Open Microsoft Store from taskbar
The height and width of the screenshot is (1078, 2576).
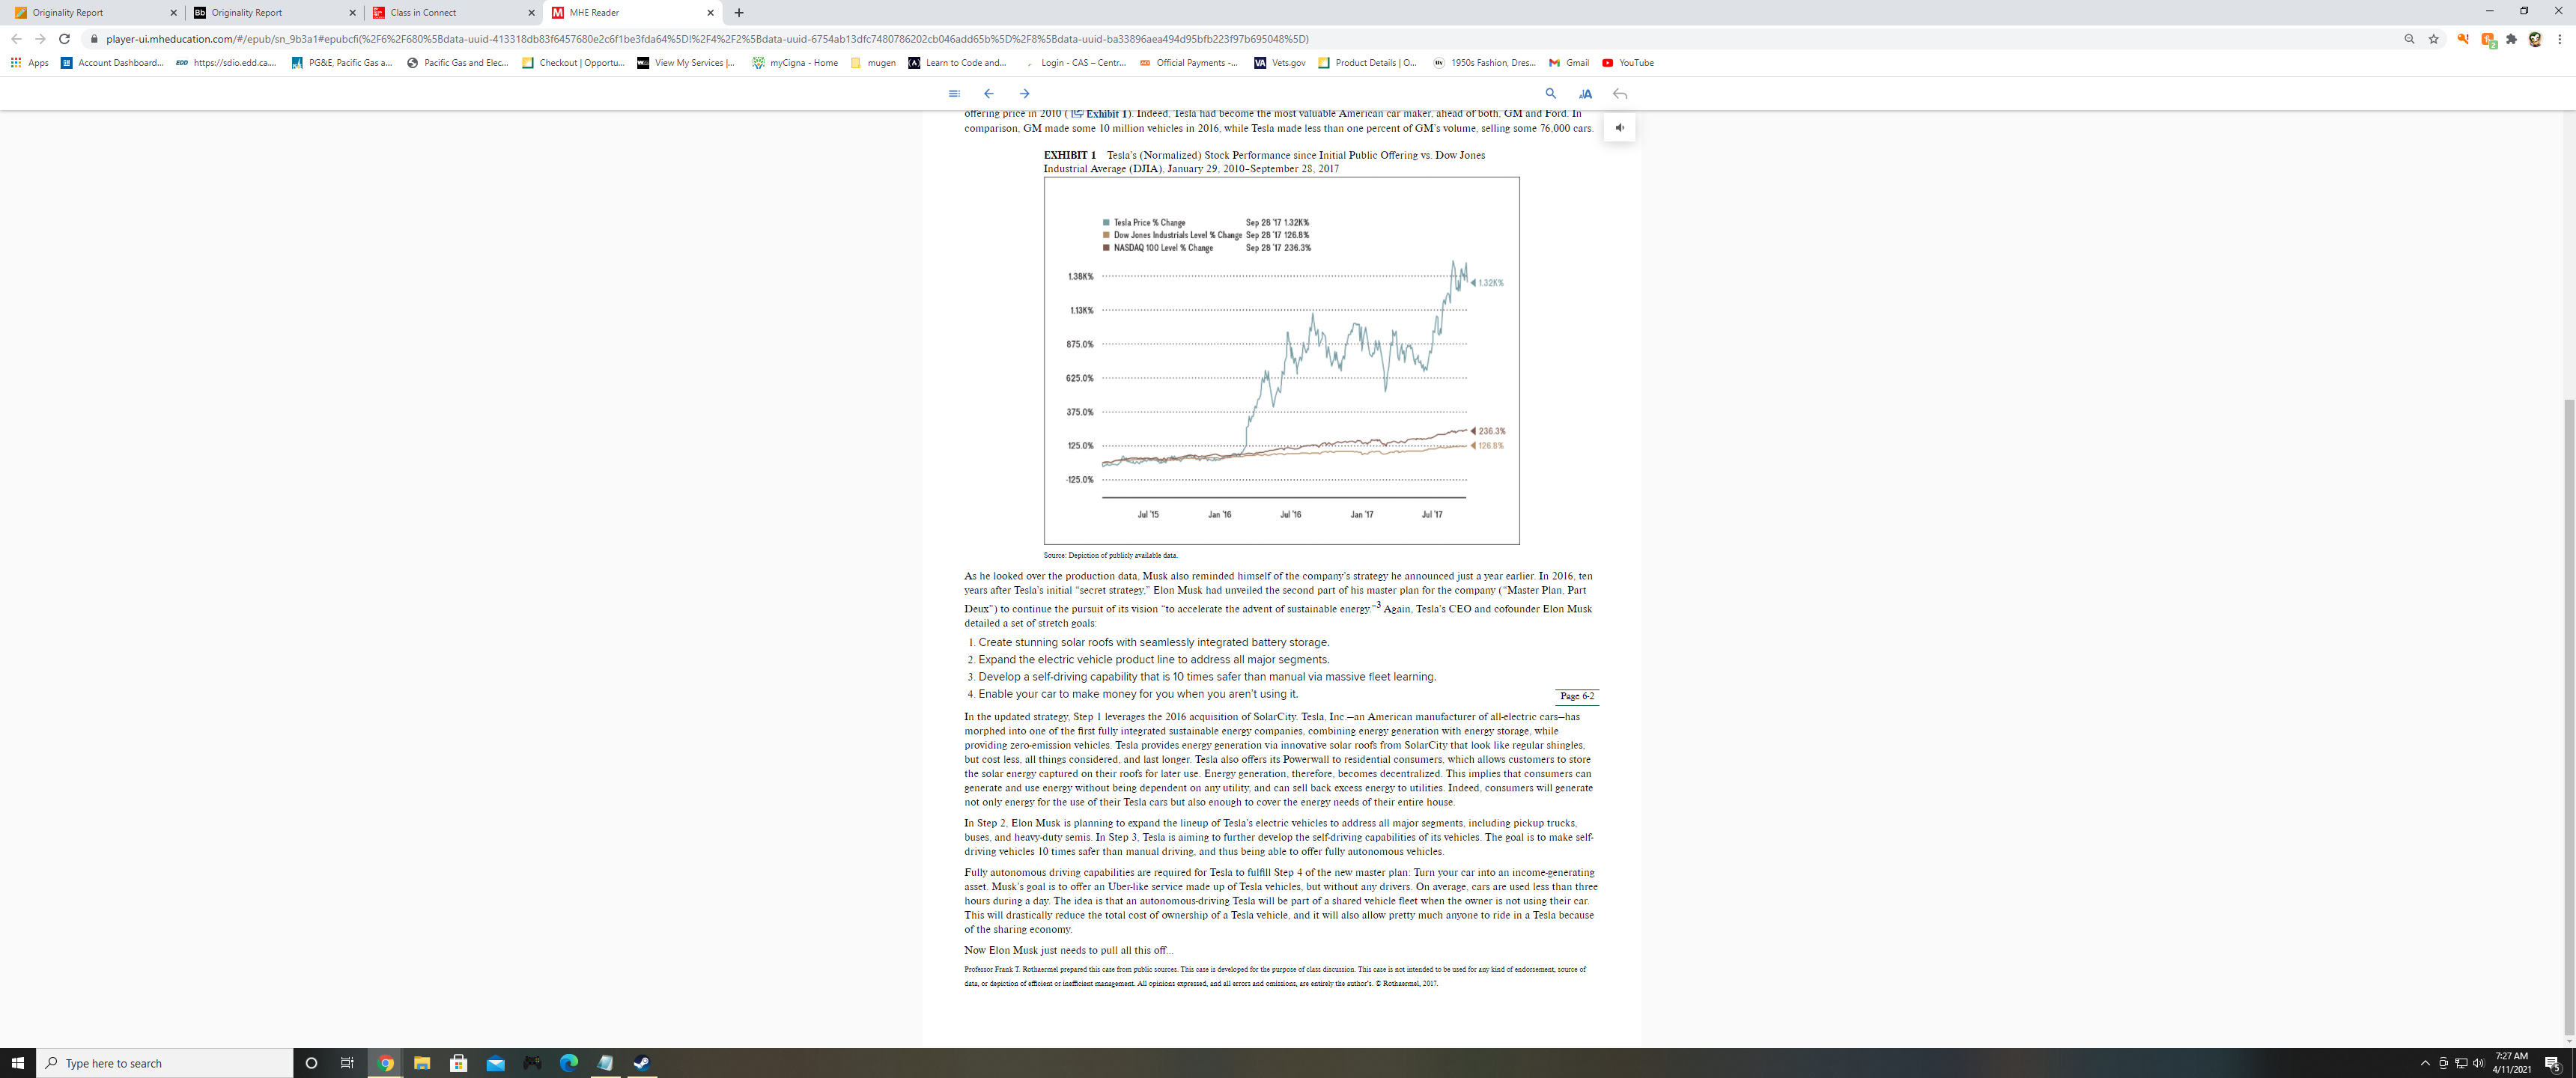point(459,1063)
